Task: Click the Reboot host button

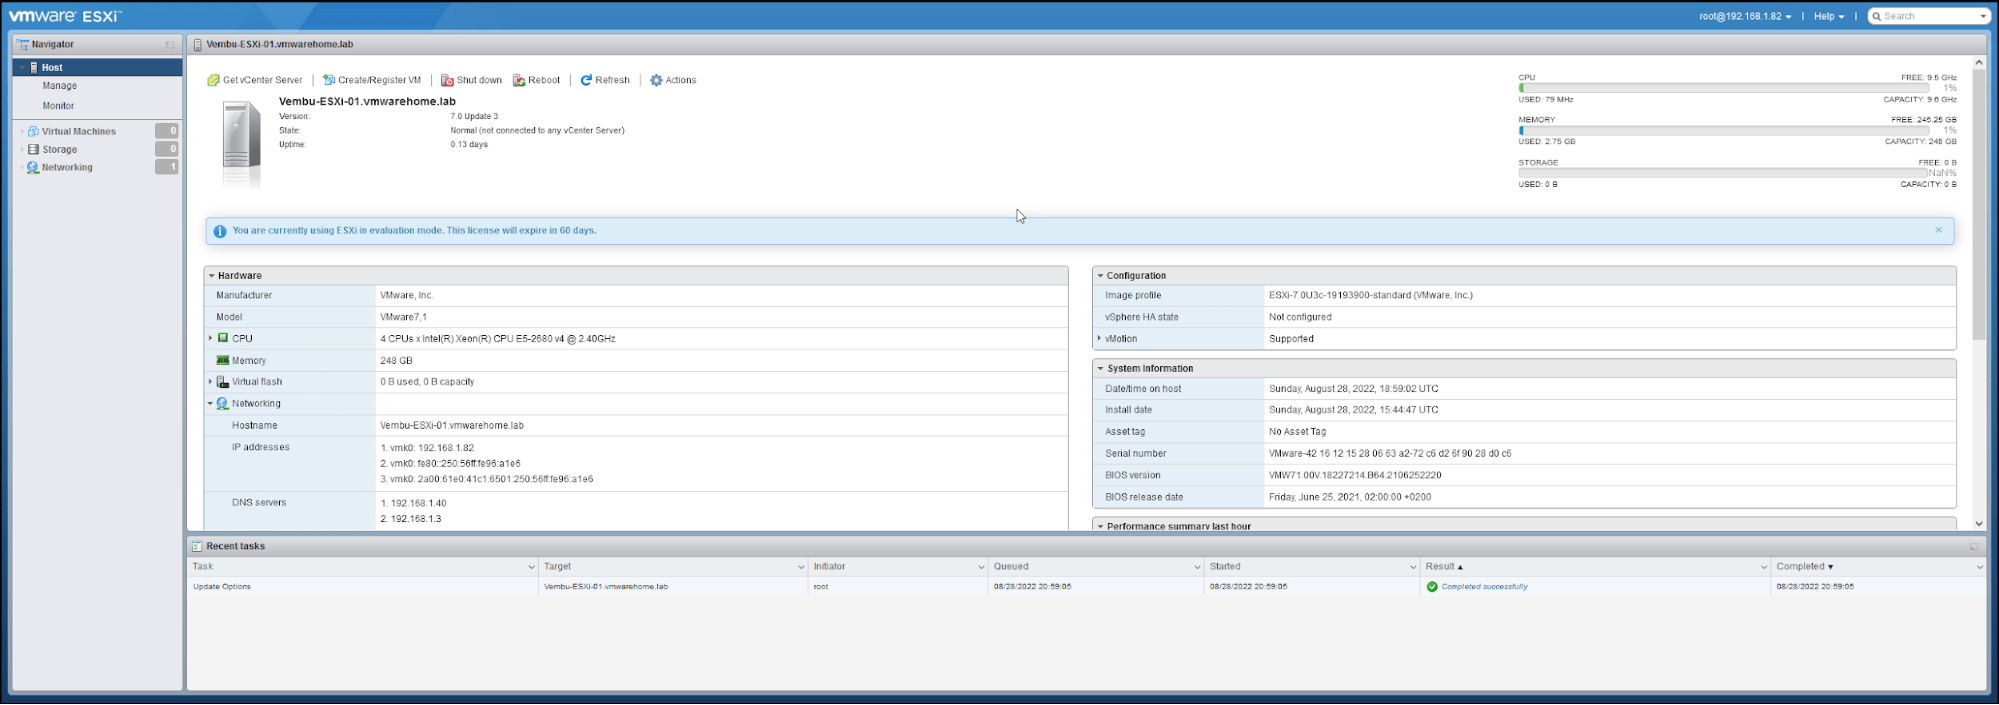Action: 537,80
